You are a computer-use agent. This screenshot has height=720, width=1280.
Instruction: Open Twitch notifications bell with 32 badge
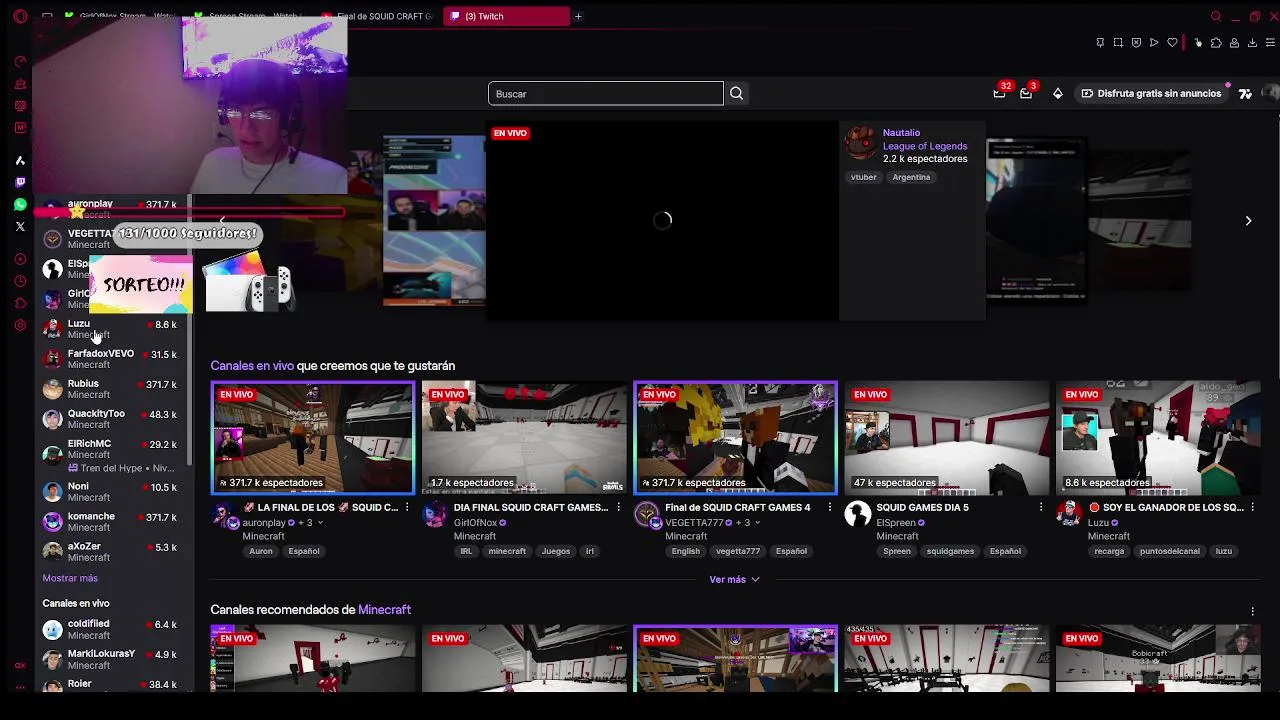point(999,93)
